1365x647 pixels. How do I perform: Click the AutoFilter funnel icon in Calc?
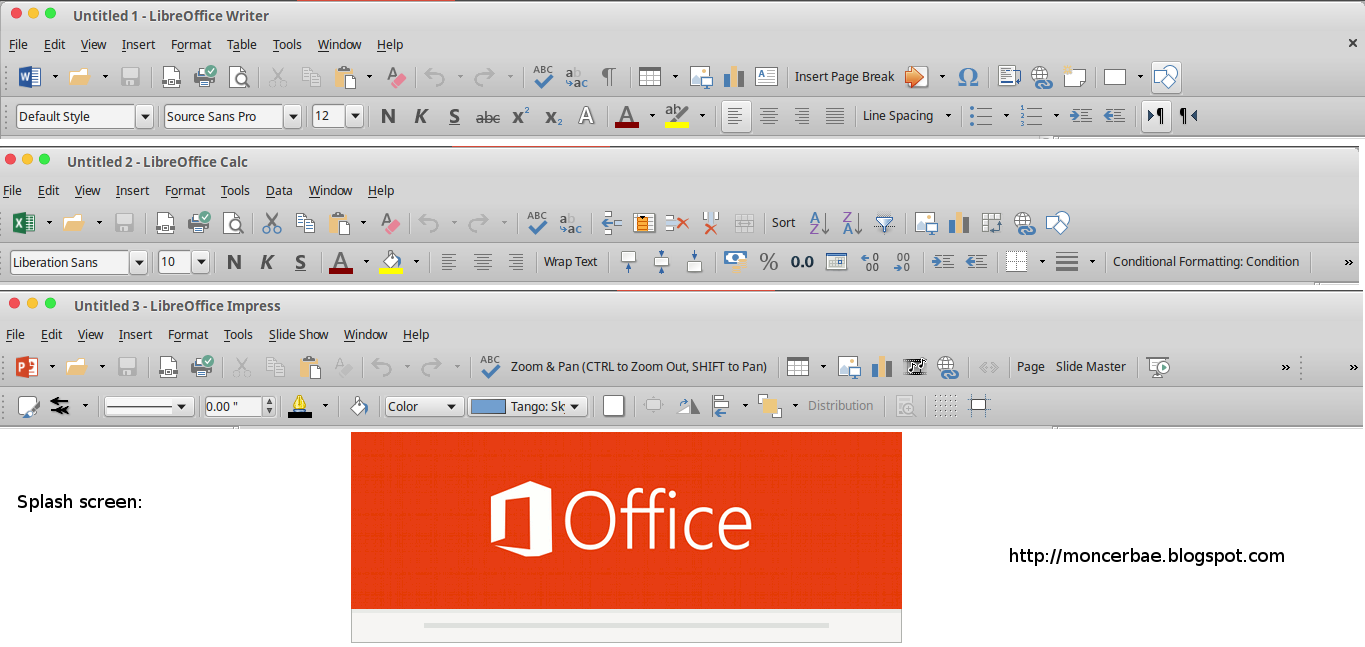click(885, 223)
